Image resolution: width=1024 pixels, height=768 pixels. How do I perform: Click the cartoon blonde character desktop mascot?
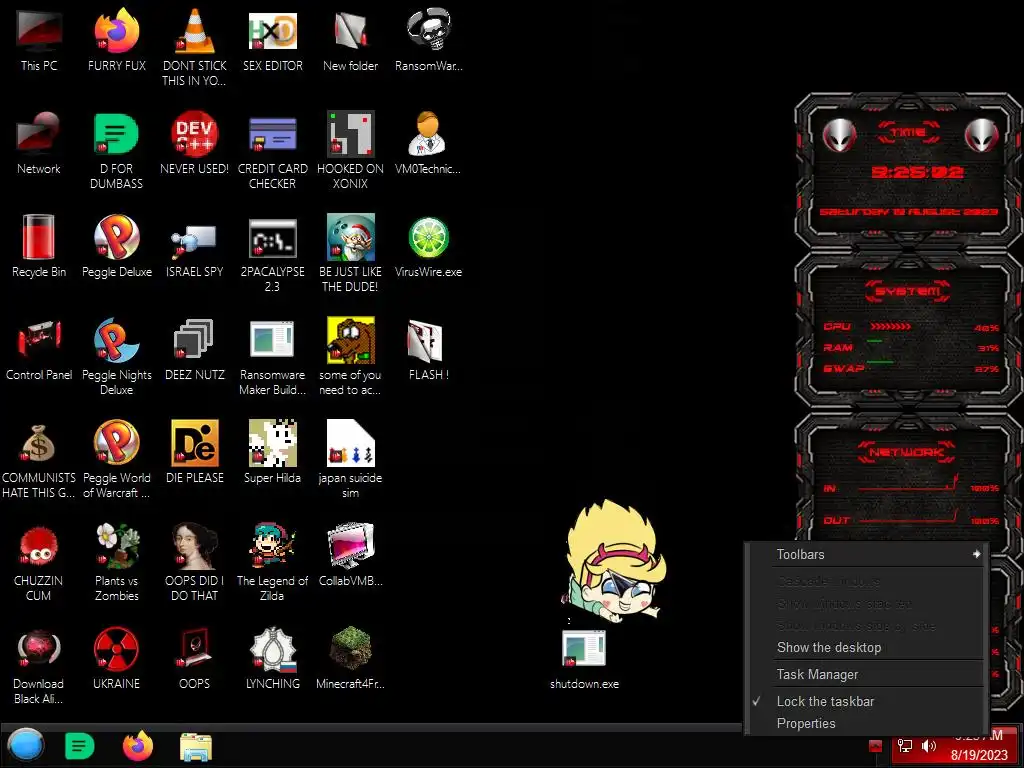click(614, 562)
